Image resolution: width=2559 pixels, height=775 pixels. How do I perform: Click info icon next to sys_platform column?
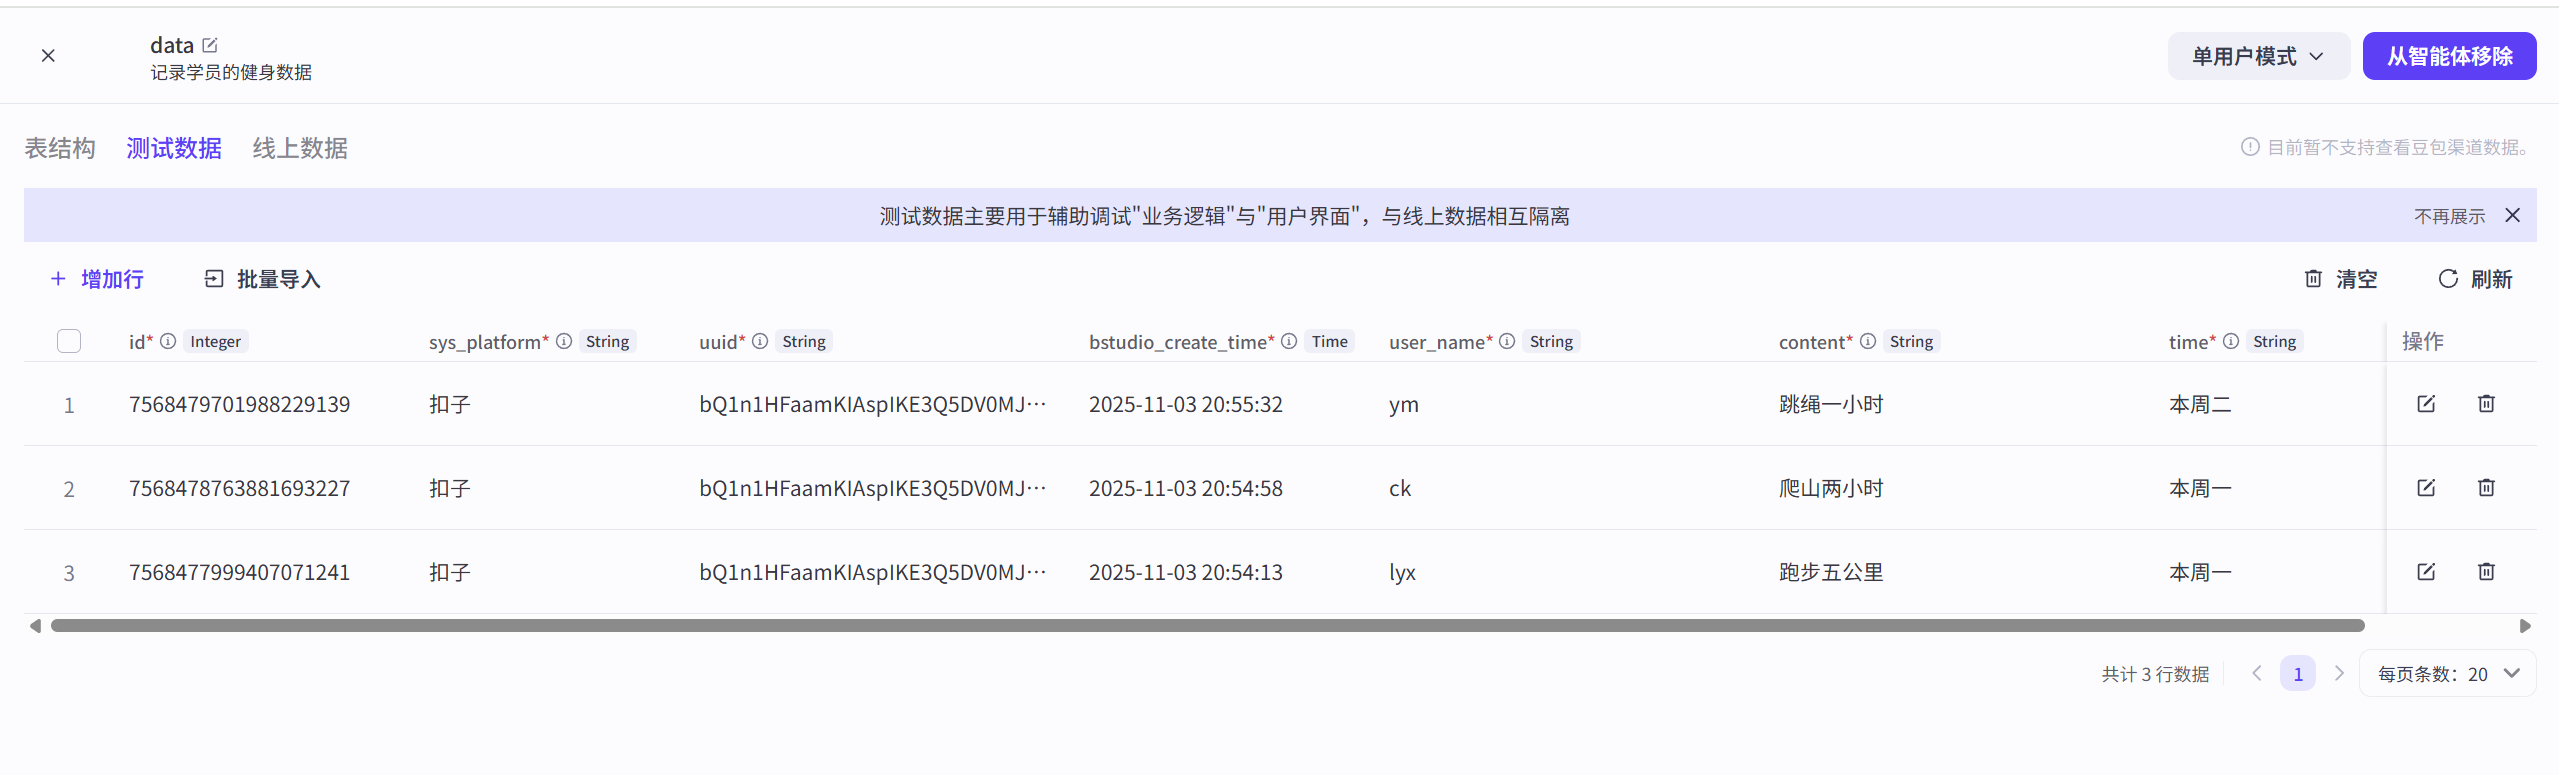(564, 341)
